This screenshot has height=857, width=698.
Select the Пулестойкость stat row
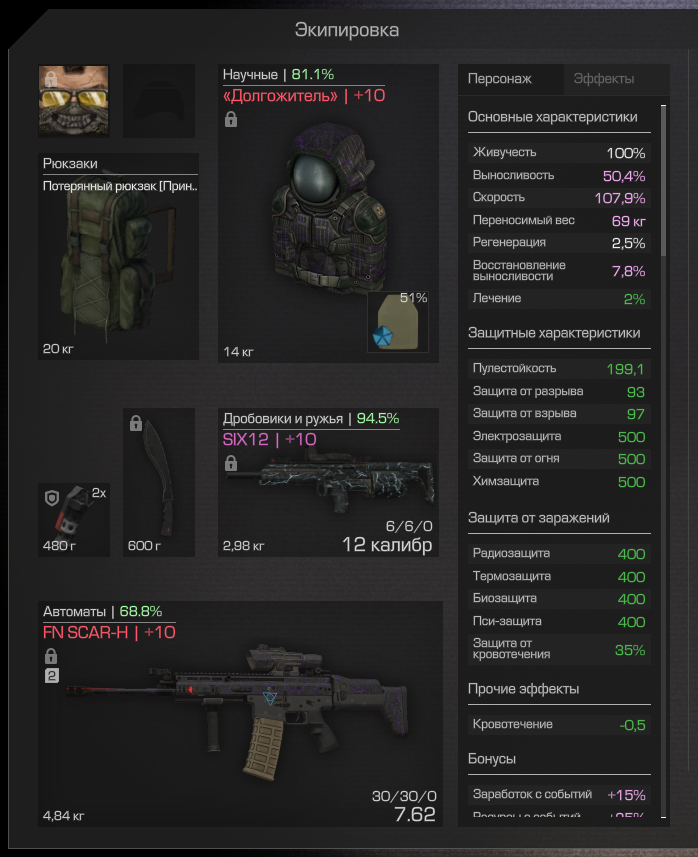(559, 369)
